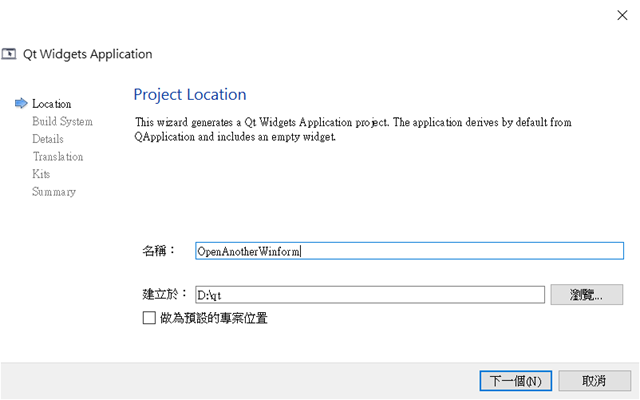Click the Qt Widgets Application title text
Screen dimensions: 640x400
click(x=87, y=54)
